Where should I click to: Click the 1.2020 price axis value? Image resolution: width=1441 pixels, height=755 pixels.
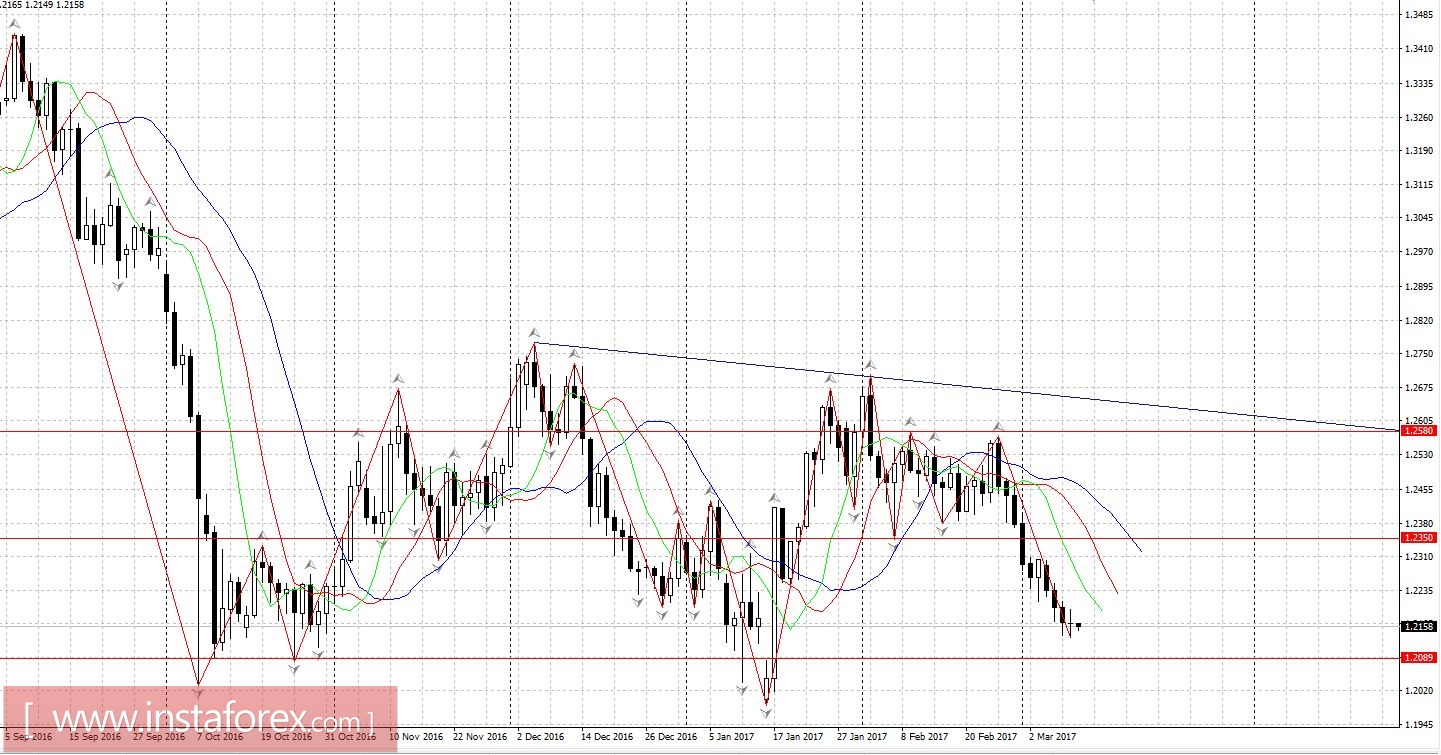click(x=1420, y=691)
